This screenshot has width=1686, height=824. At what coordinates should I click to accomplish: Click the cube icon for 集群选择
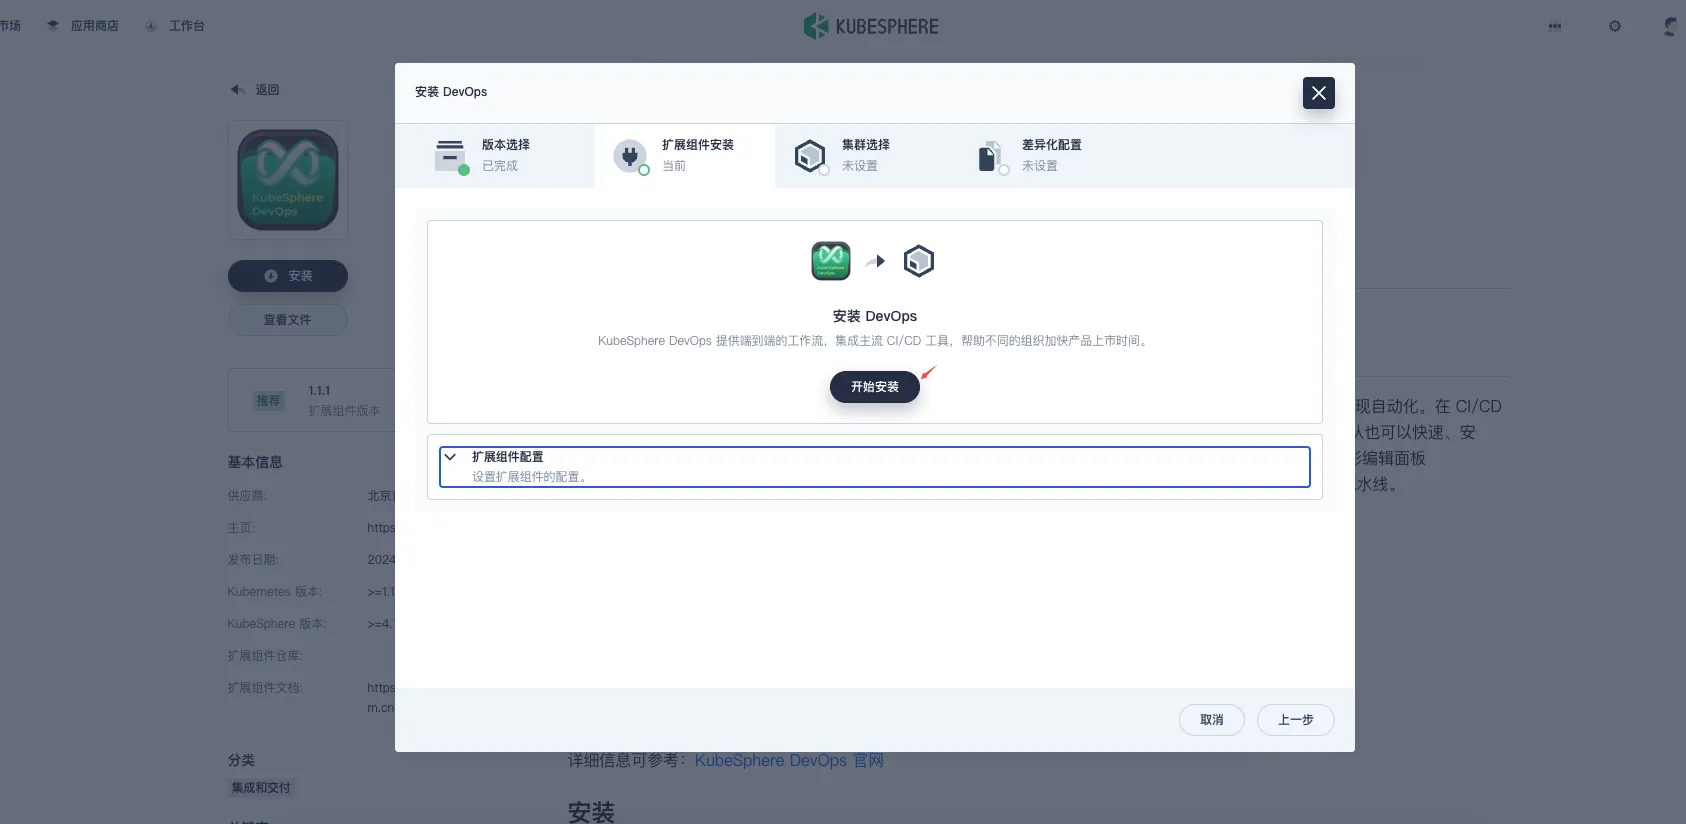pos(810,156)
